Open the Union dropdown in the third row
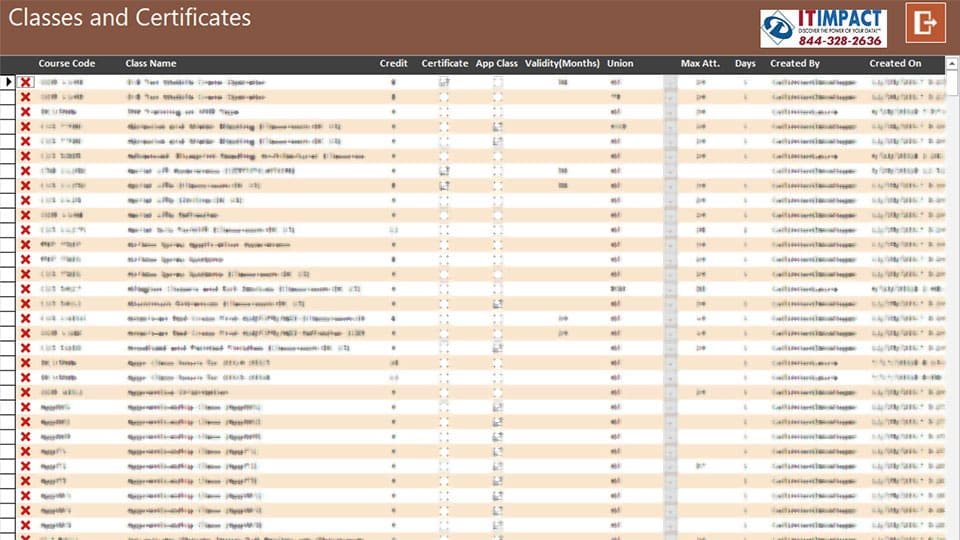Image resolution: width=960 pixels, height=540 pixels. click(x=670, y=111)
